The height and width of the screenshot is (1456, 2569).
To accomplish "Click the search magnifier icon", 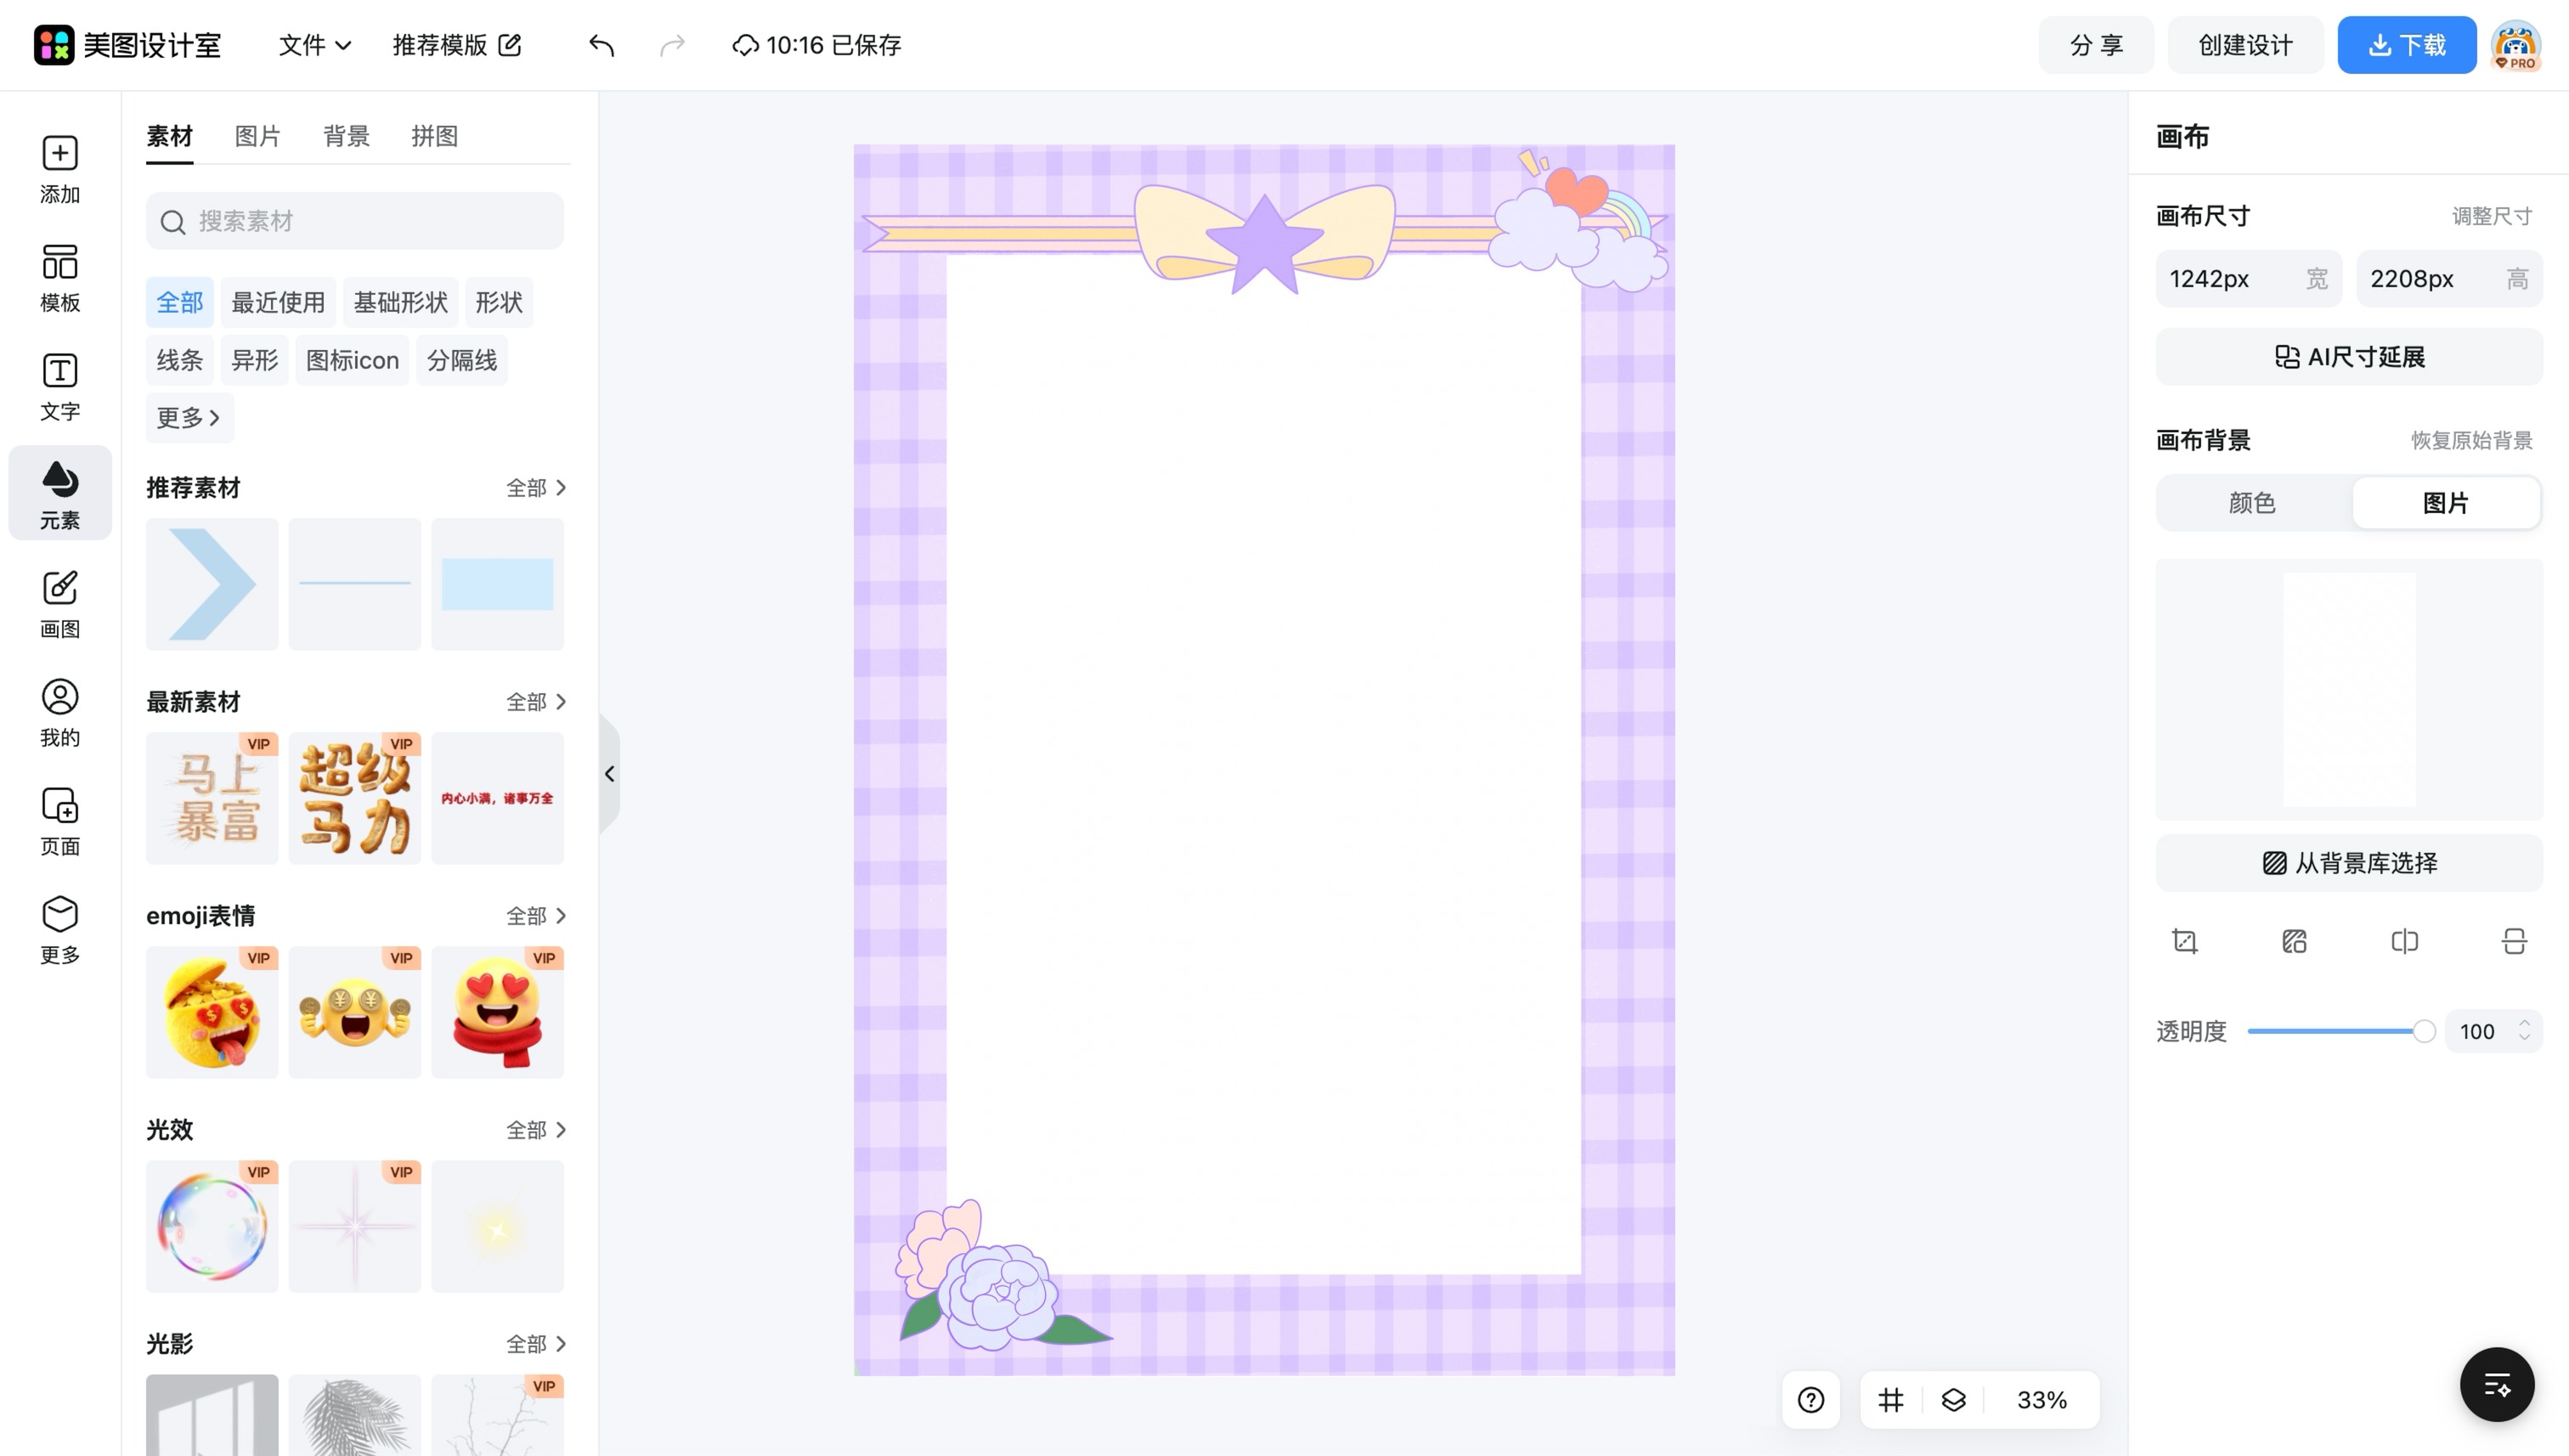I will 173,222.
